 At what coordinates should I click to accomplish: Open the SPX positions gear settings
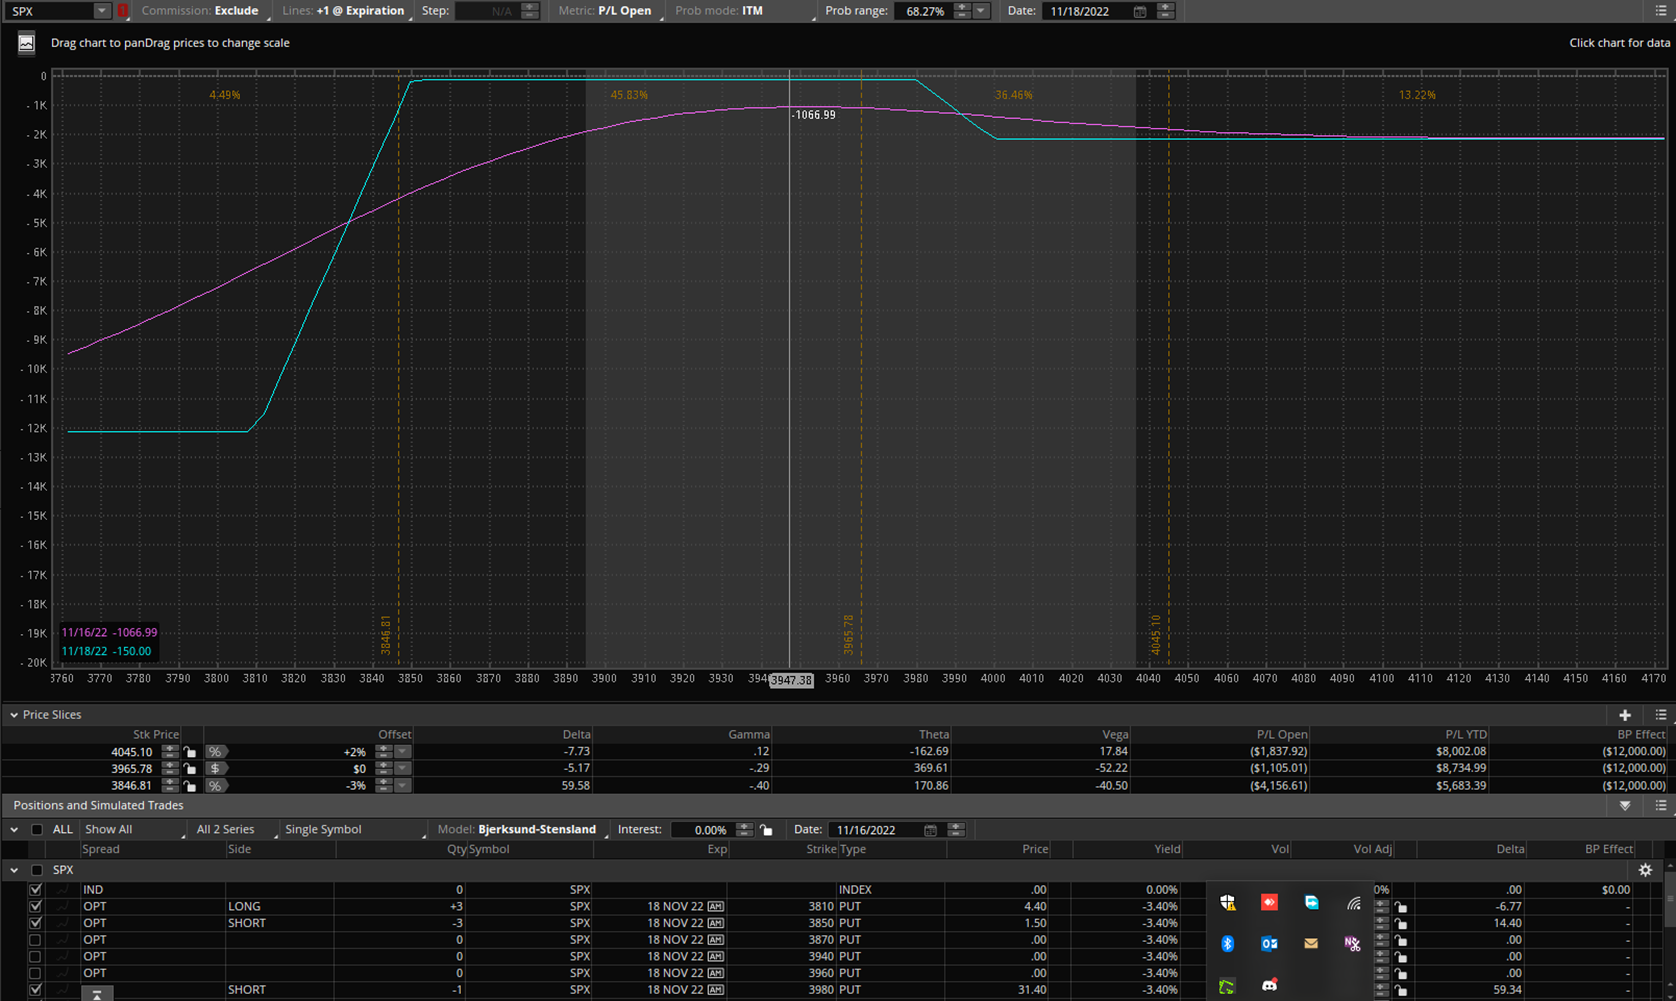(1645, 870)
